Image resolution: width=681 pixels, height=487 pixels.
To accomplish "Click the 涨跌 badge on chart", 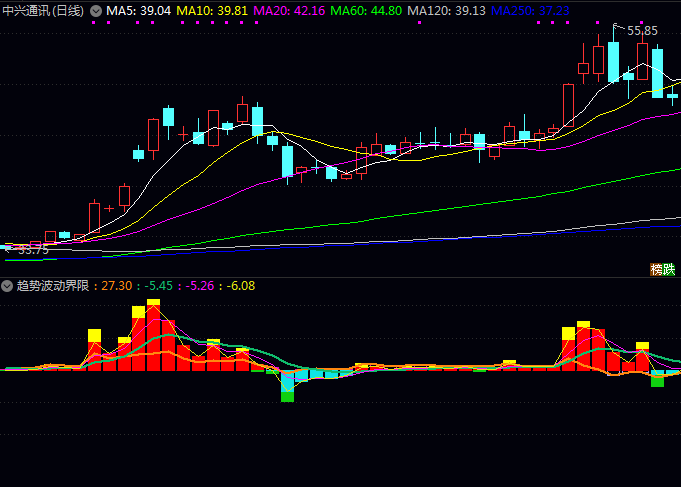I will click(663, 269).
